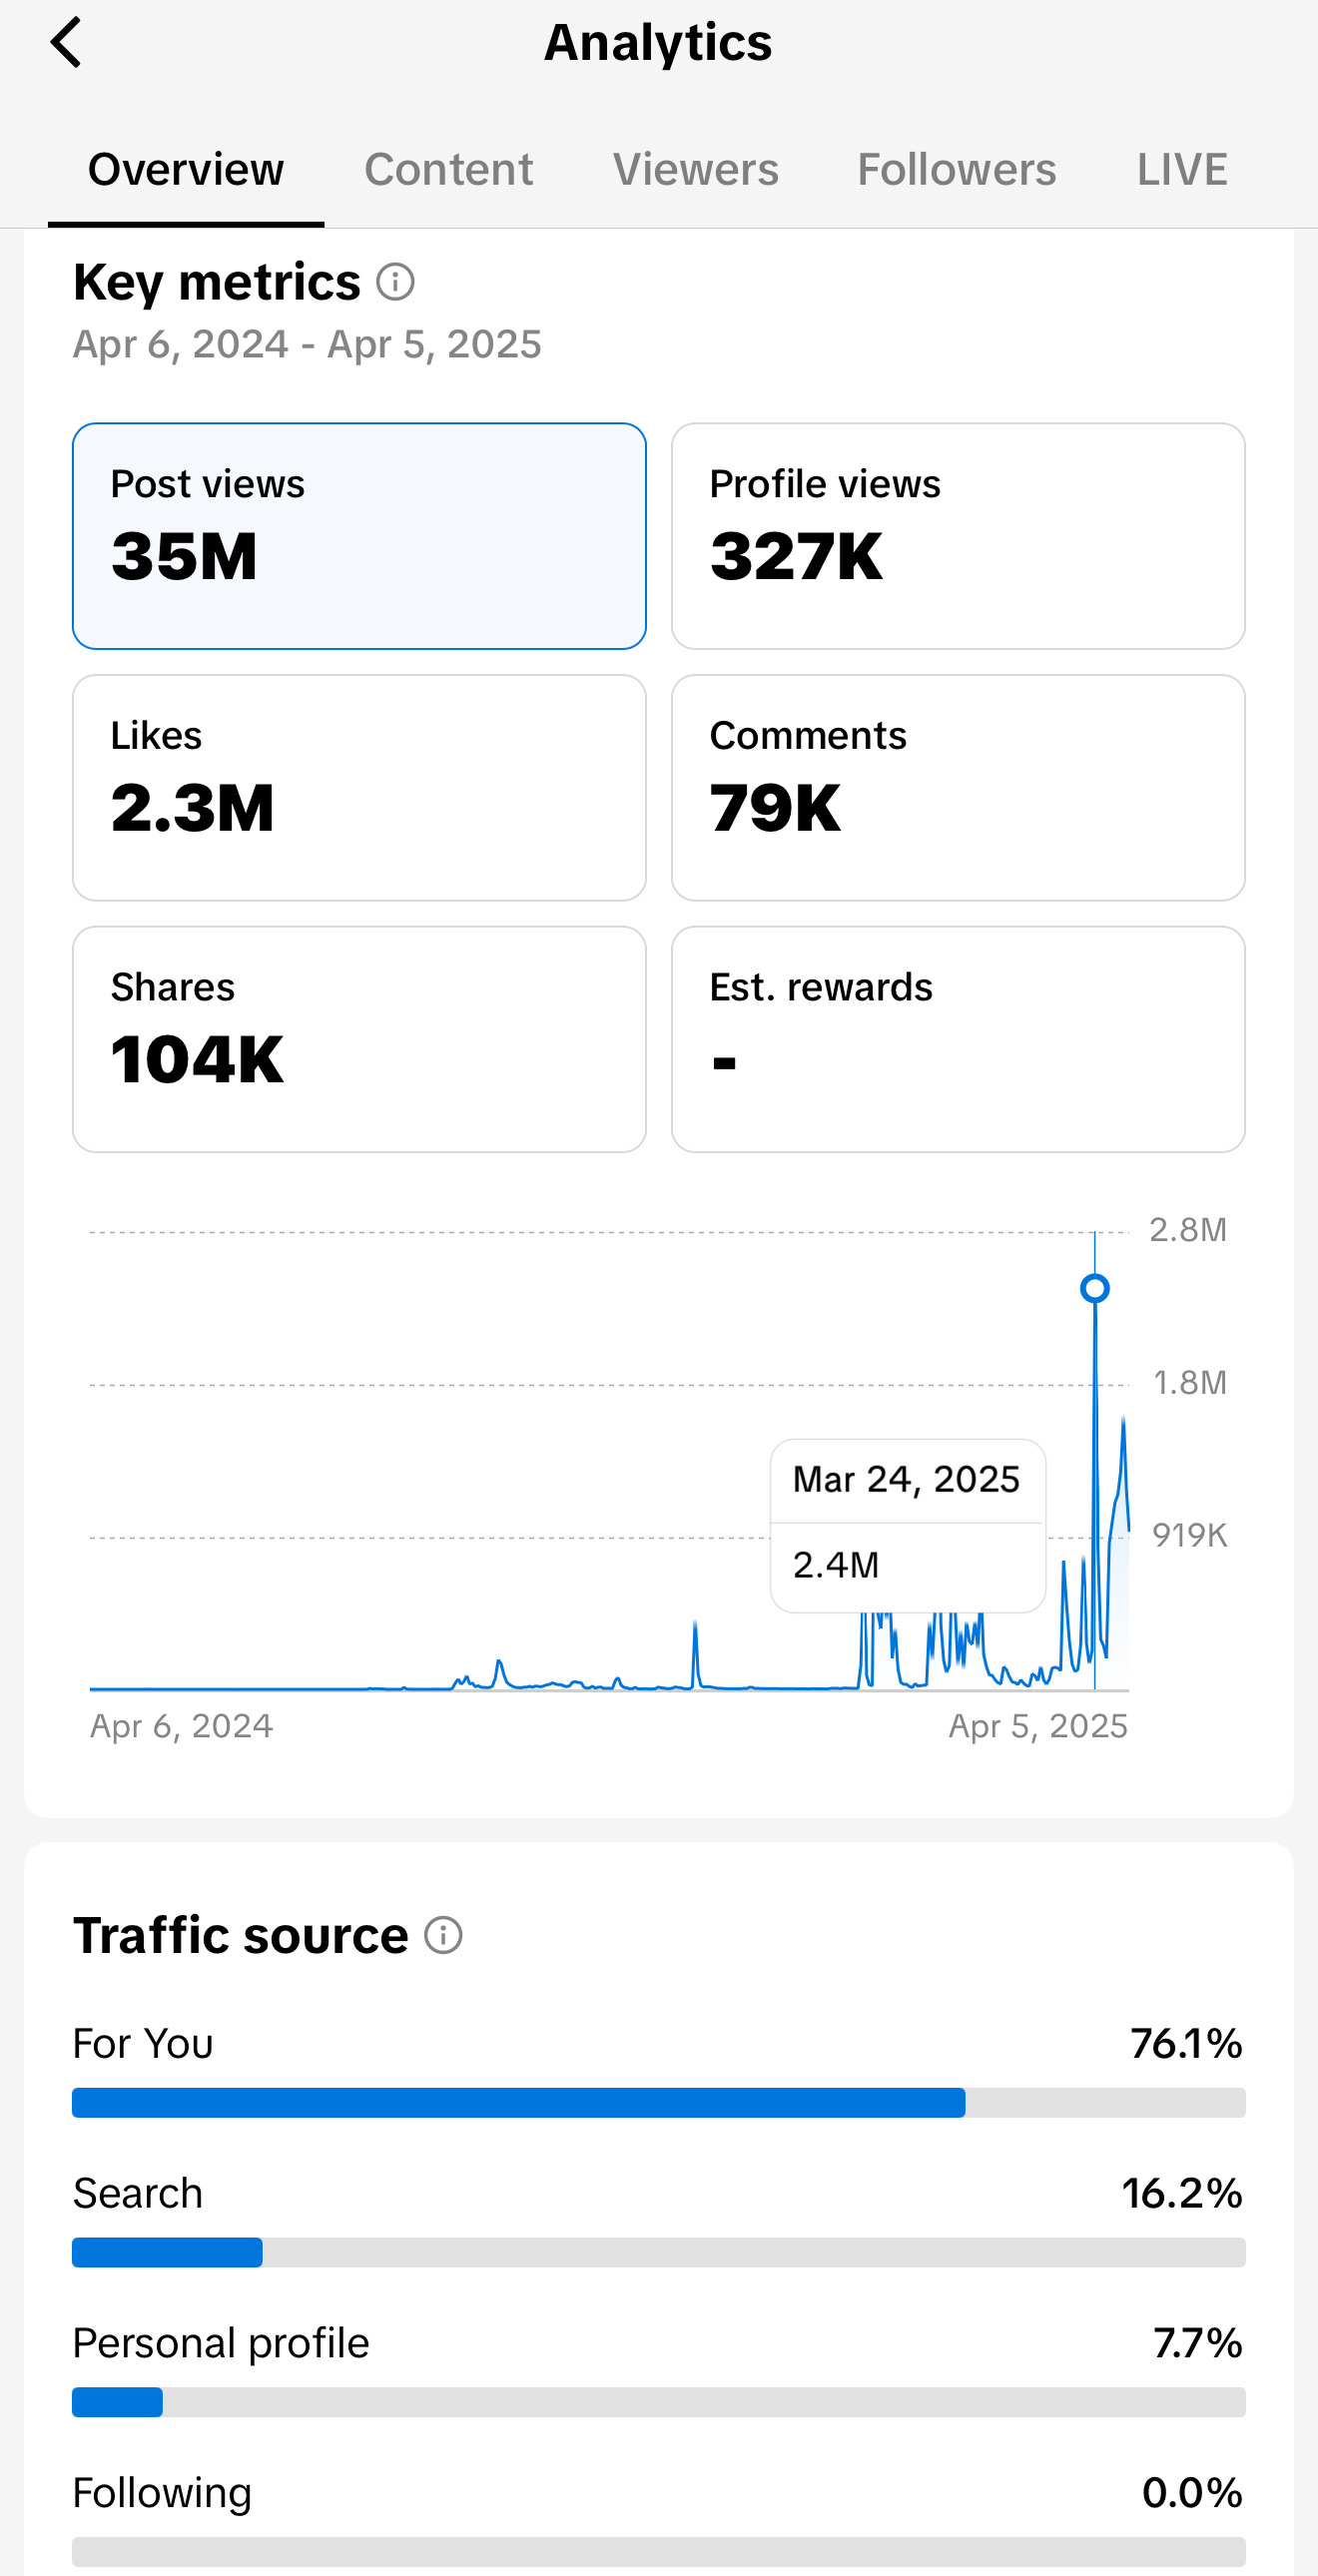This screenshot has width=1318, height=2576.
Task: Click the For You traffic bar
Action: 658,2102
